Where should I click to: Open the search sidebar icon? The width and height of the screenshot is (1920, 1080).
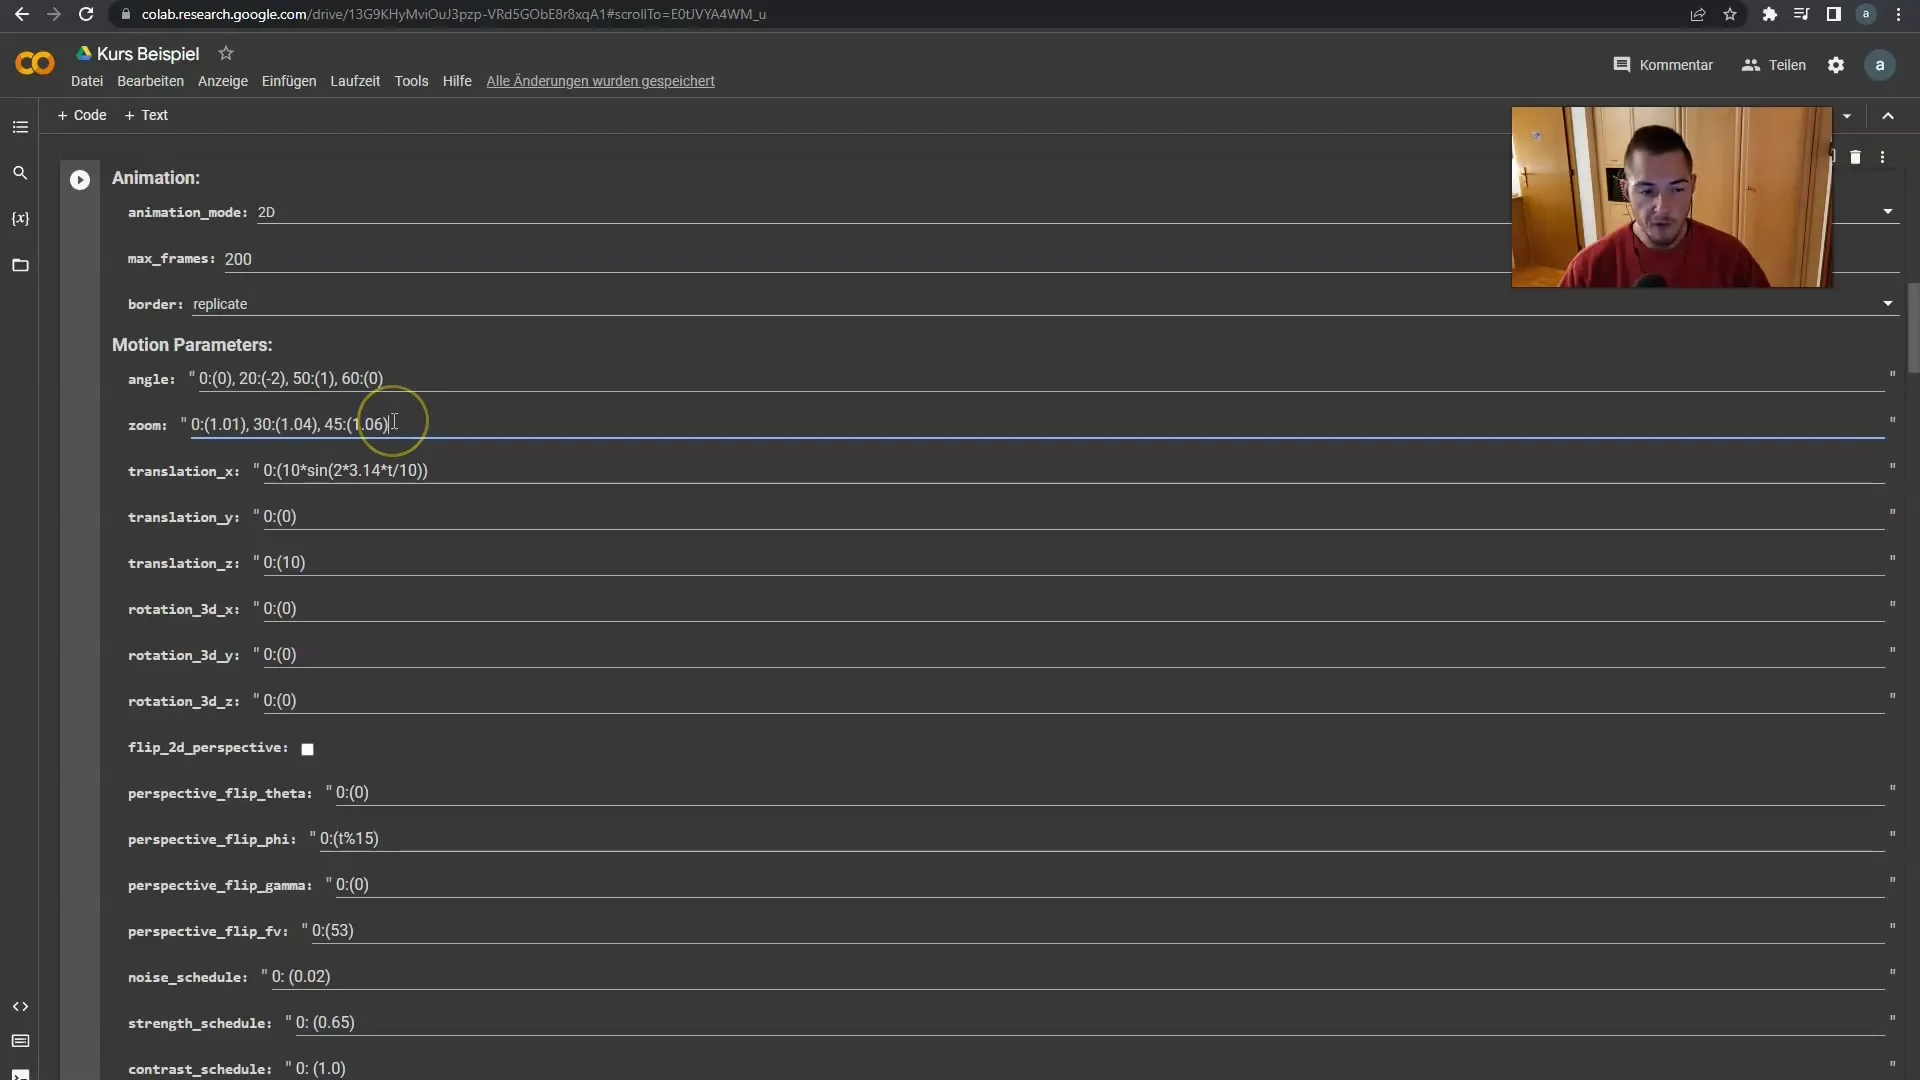[20, 173]
